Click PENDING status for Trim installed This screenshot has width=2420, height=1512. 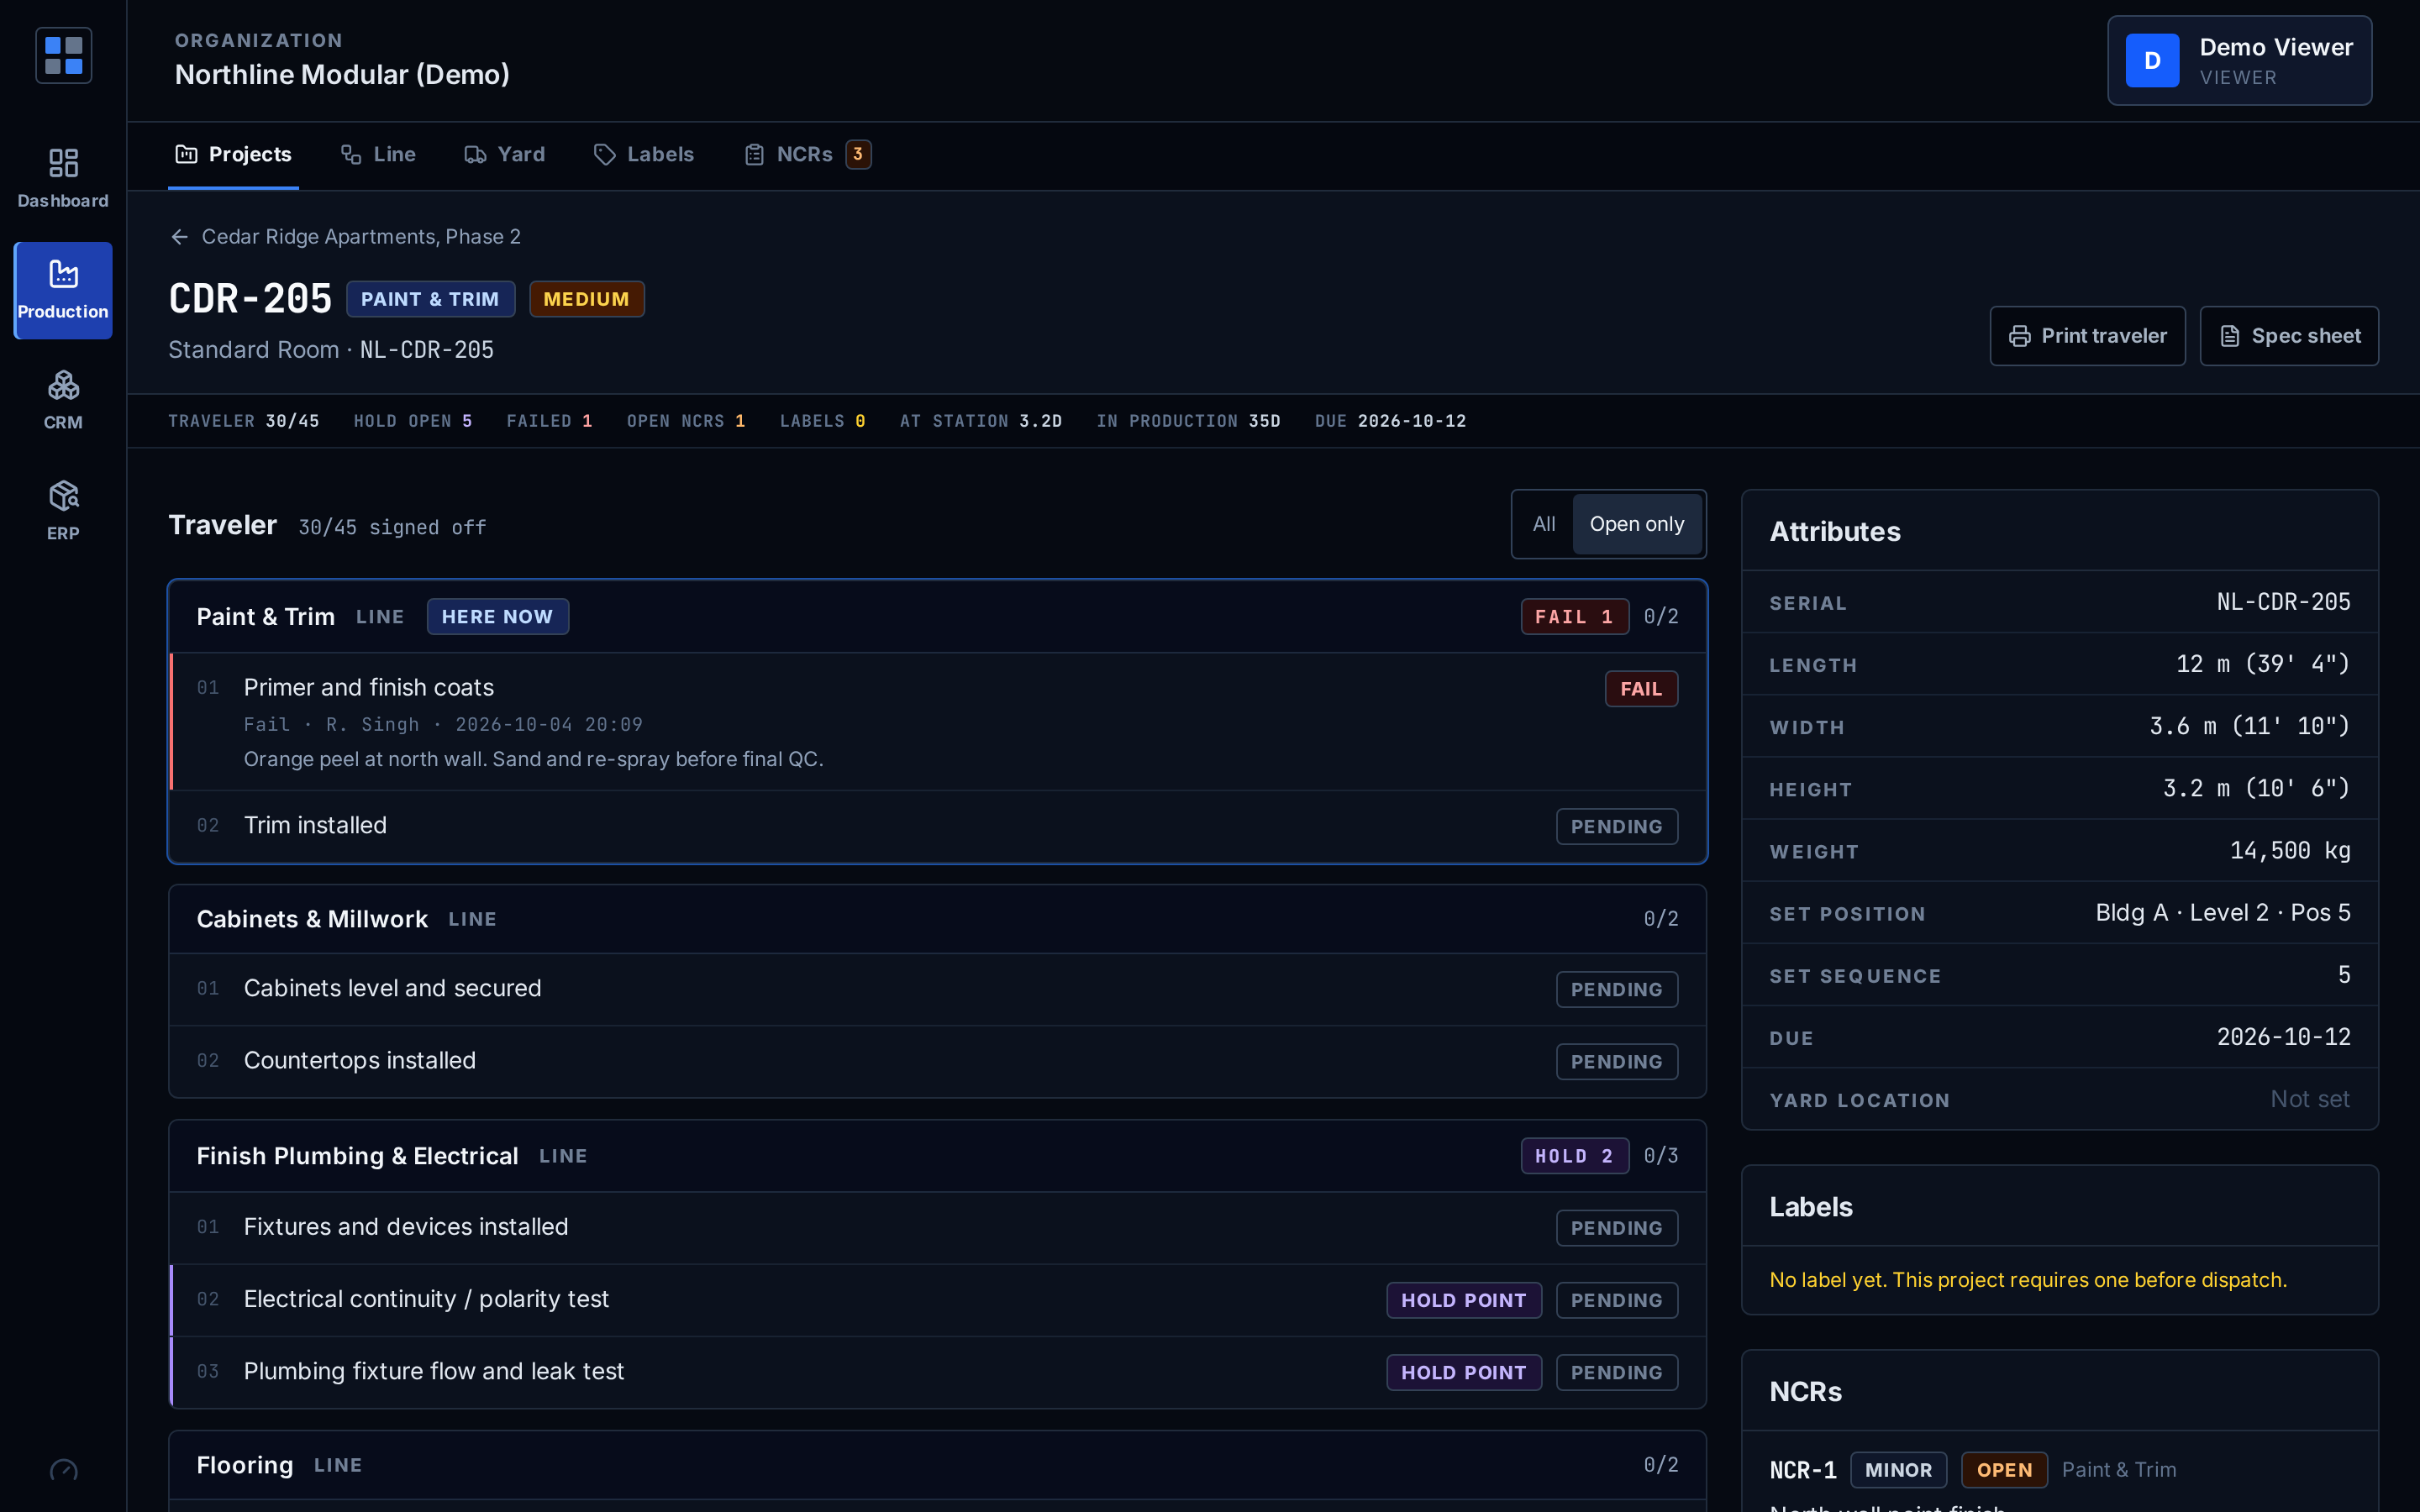1616,827
